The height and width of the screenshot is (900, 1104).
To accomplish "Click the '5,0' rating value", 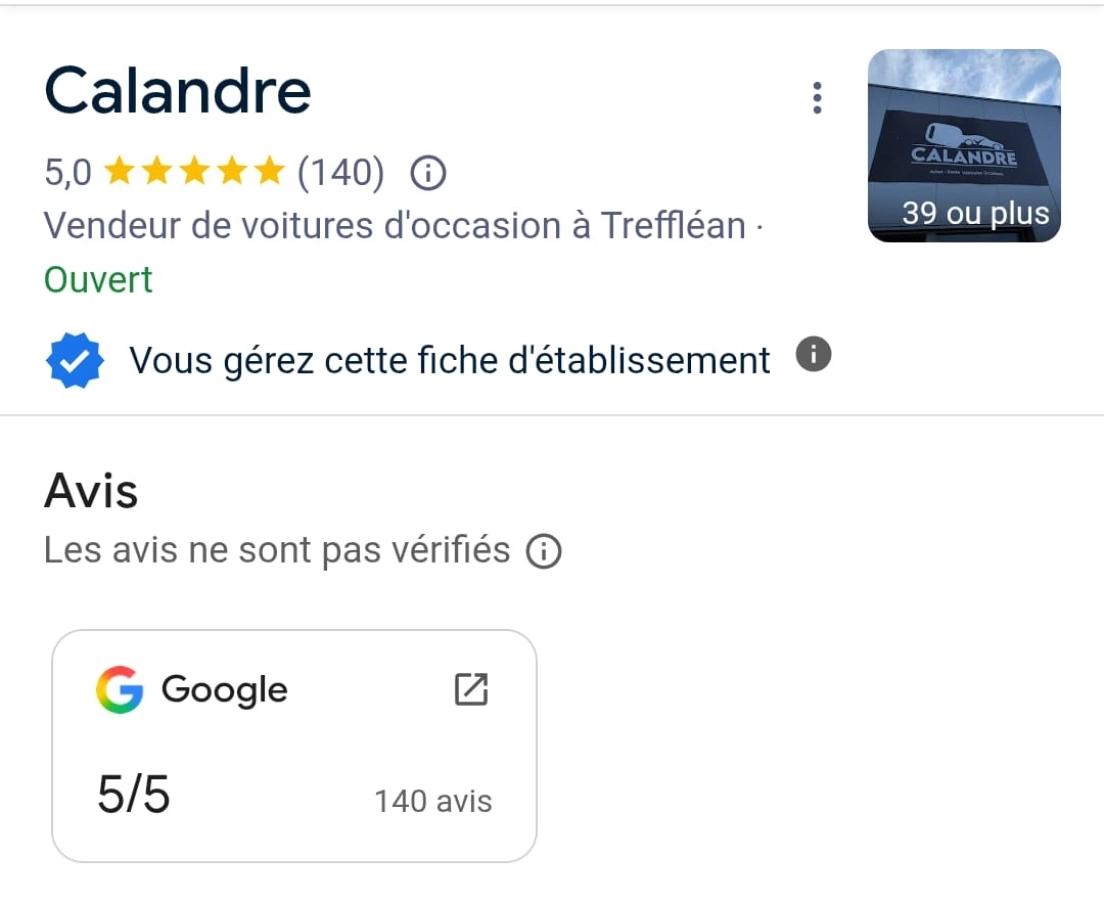I will tap(68, 171).
